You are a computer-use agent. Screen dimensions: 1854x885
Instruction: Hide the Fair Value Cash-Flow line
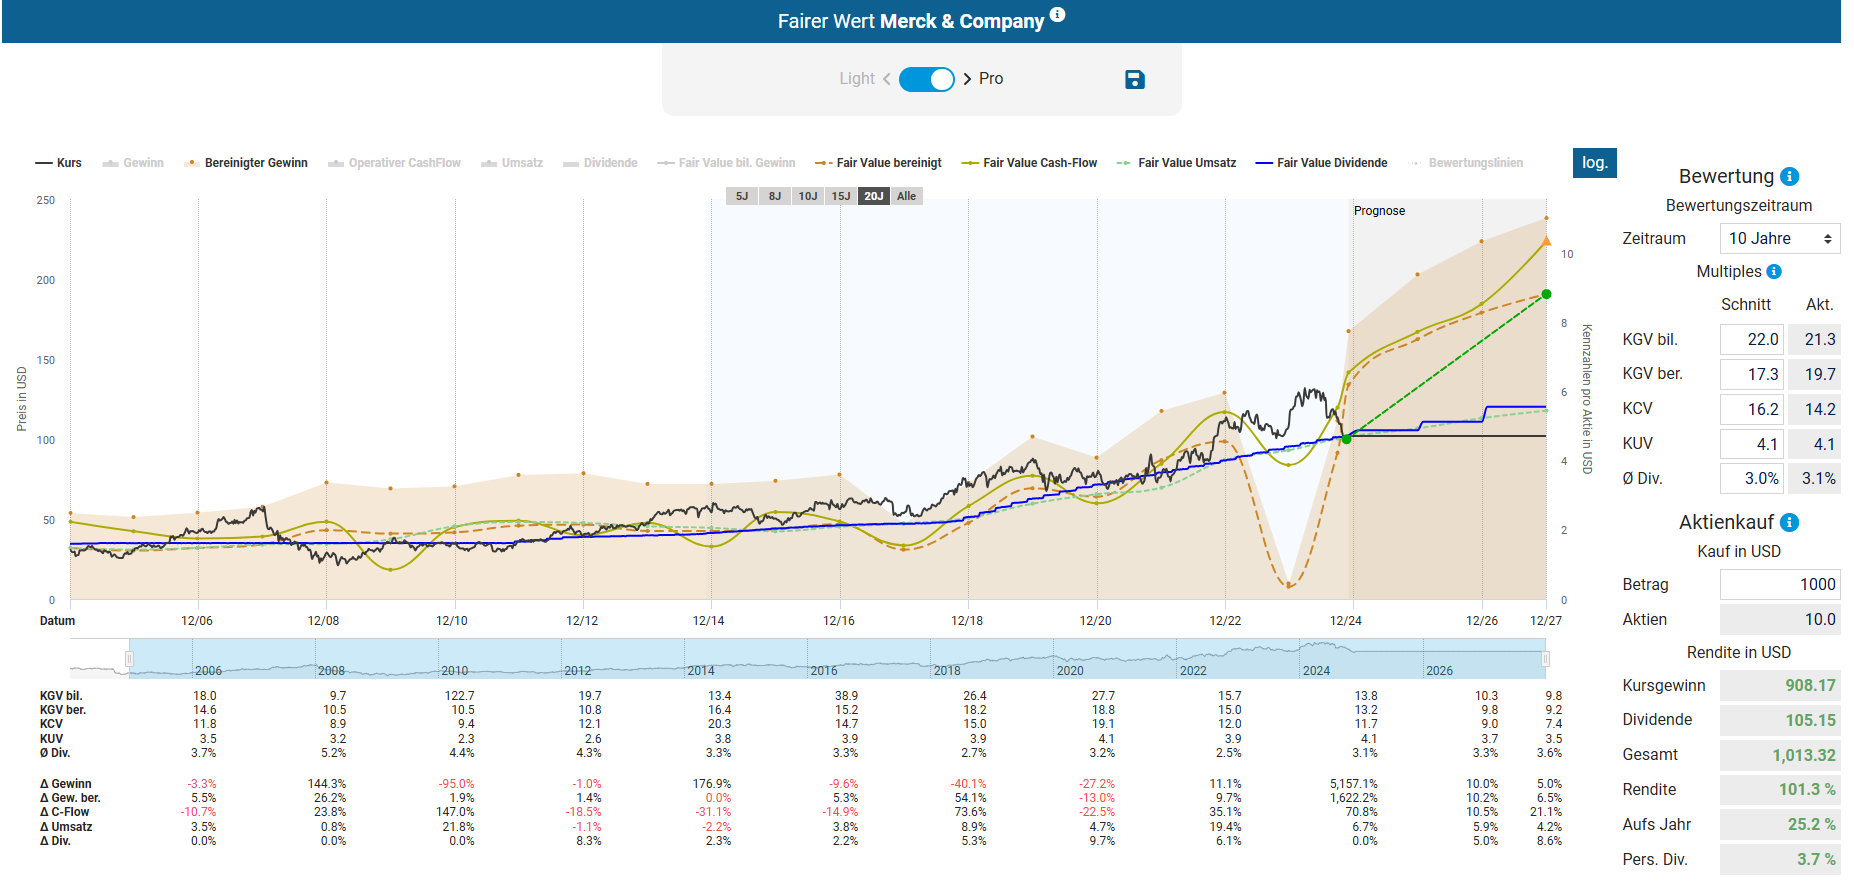click(x=1029, y=163)
